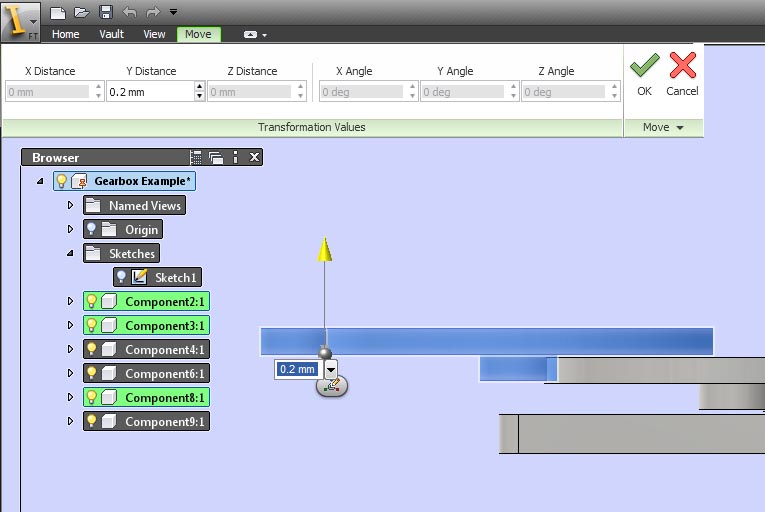Viewport: 765px width, 512px height.
Task: Select the Named Views node
Action: (135, 205)
